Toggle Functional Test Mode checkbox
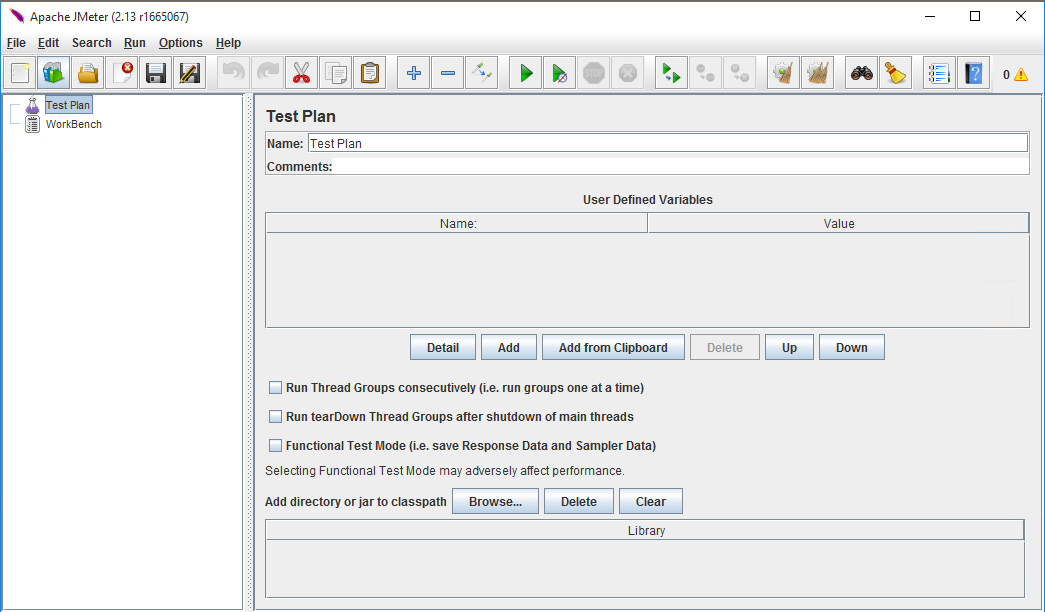 [x=275, y=445]
